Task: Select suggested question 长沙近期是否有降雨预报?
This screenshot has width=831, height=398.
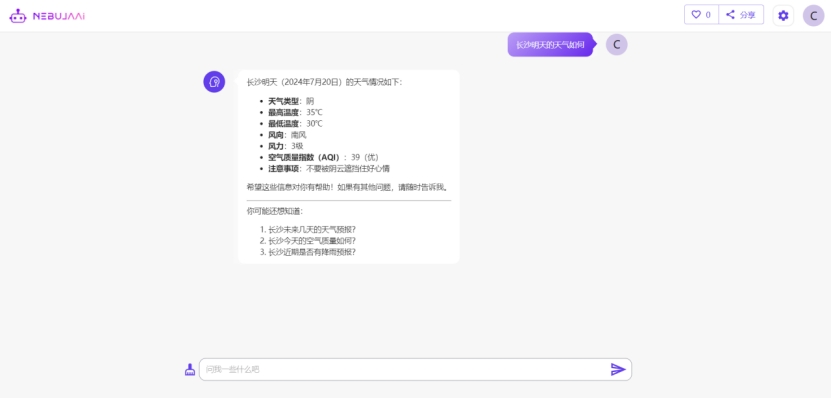Action: tap(312, 252)
